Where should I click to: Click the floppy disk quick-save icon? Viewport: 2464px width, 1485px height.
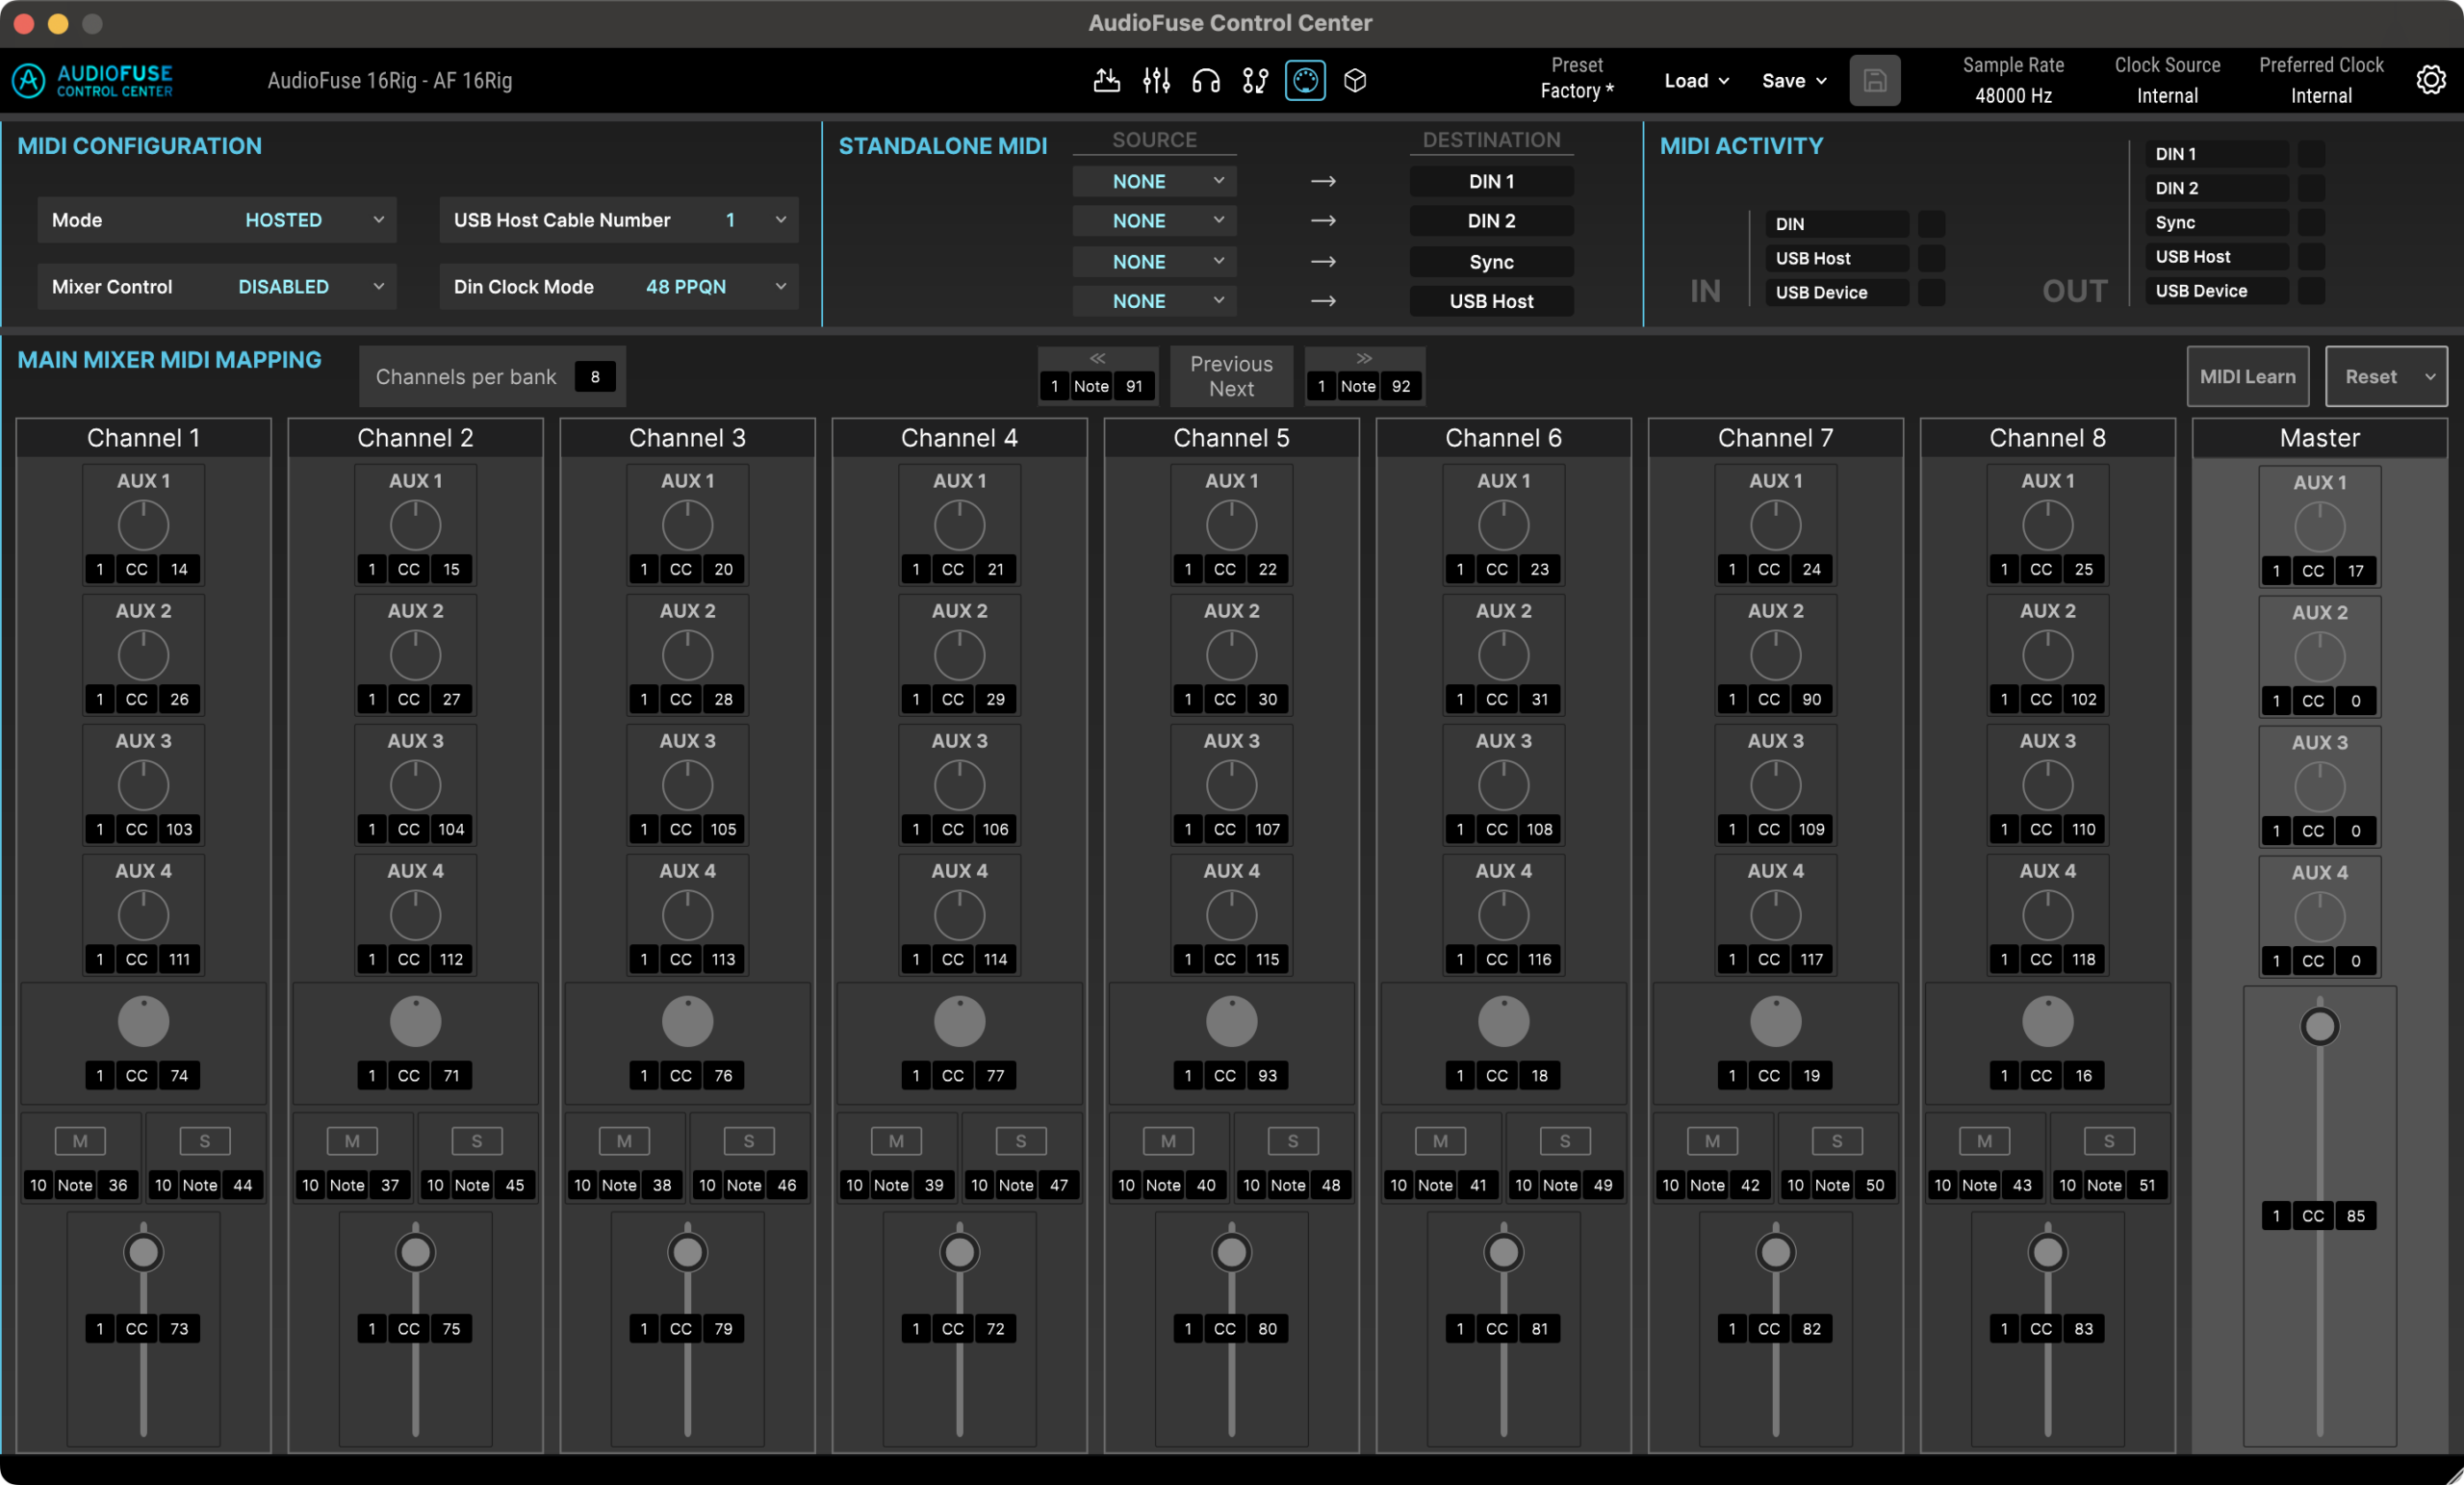1875,80
